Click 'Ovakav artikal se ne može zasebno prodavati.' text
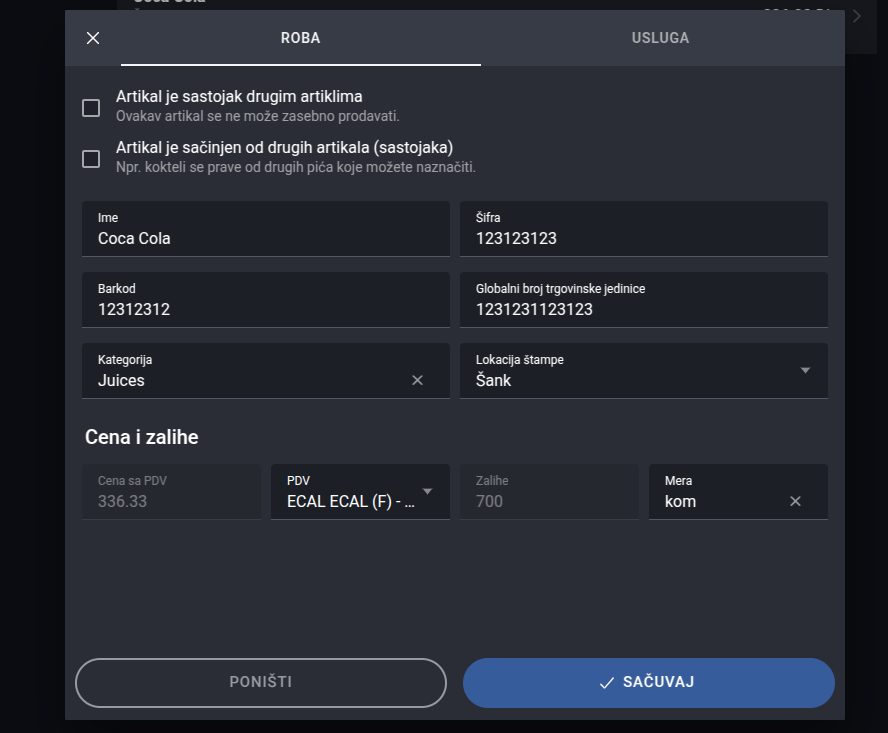Image resolution: width=888 pixels, height=733 pixels. click(258, 116)
